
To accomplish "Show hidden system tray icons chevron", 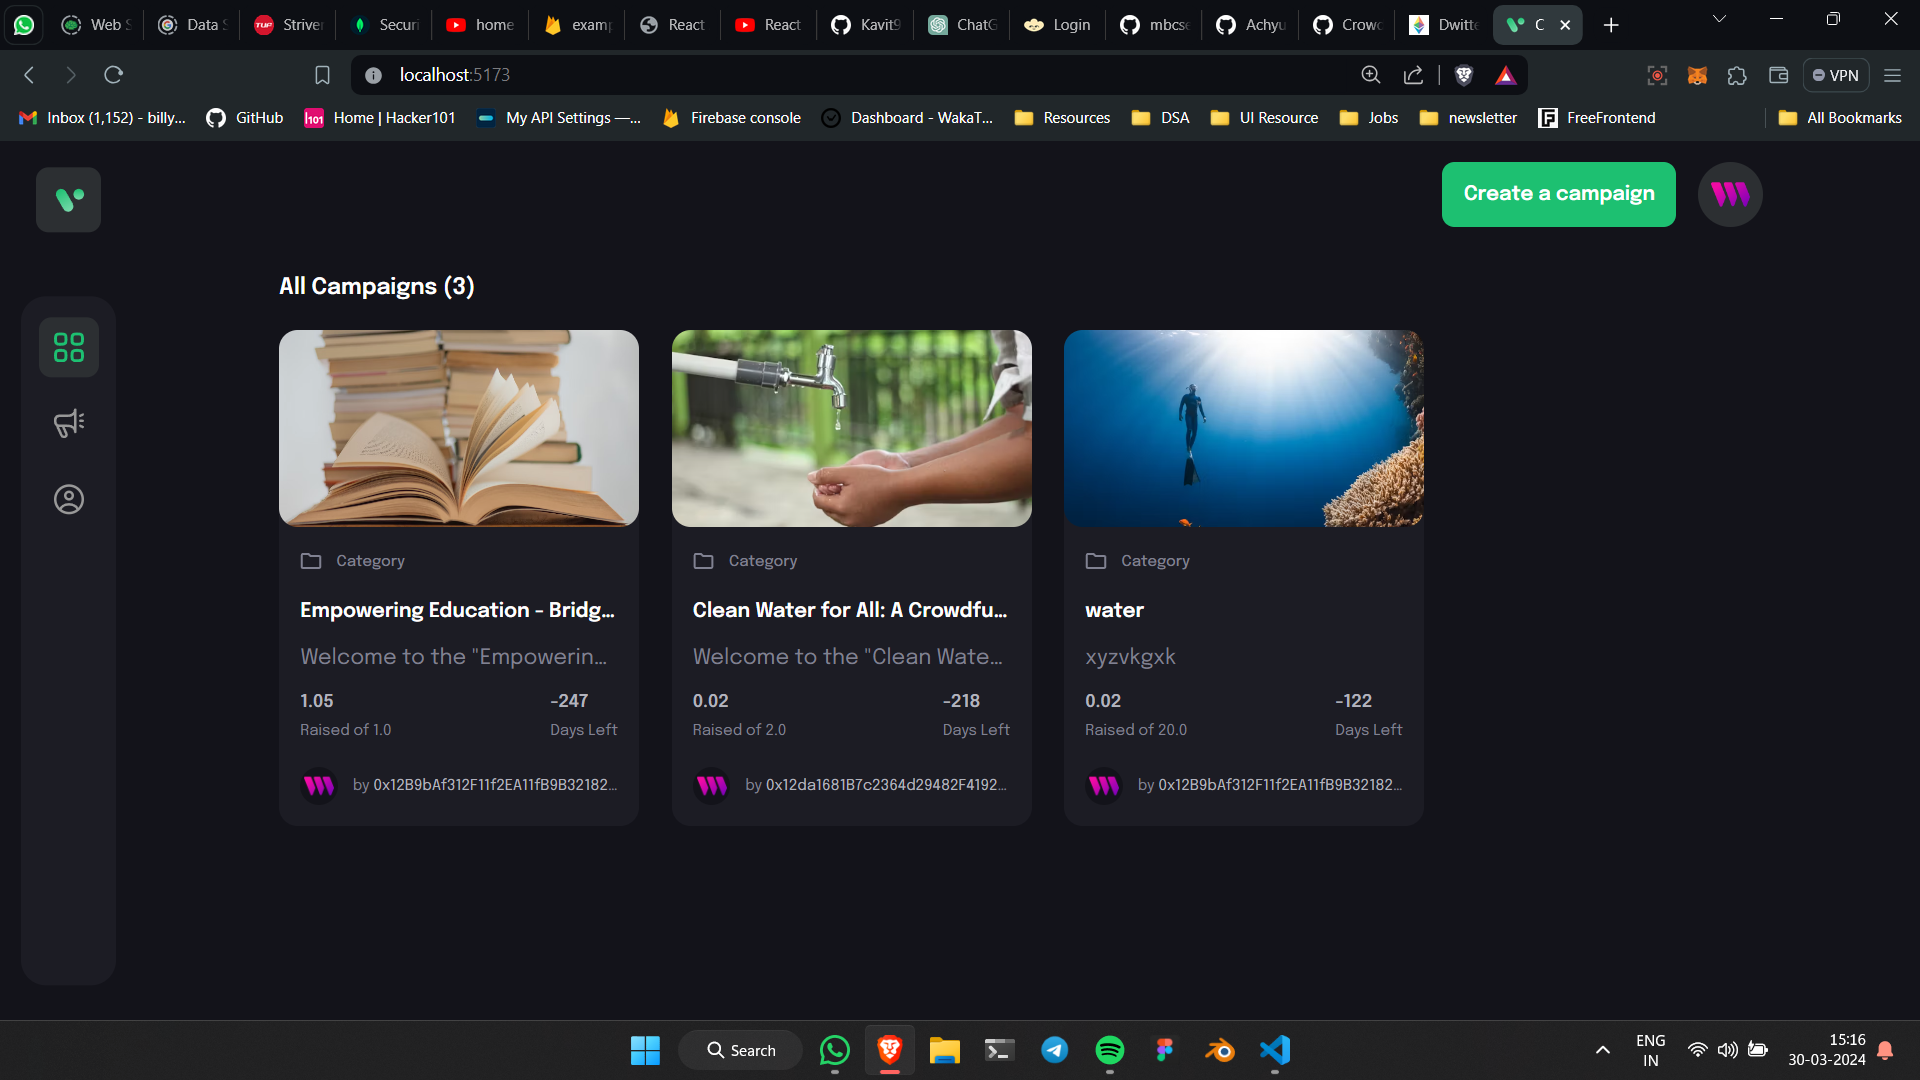I will [1602, 1050].
